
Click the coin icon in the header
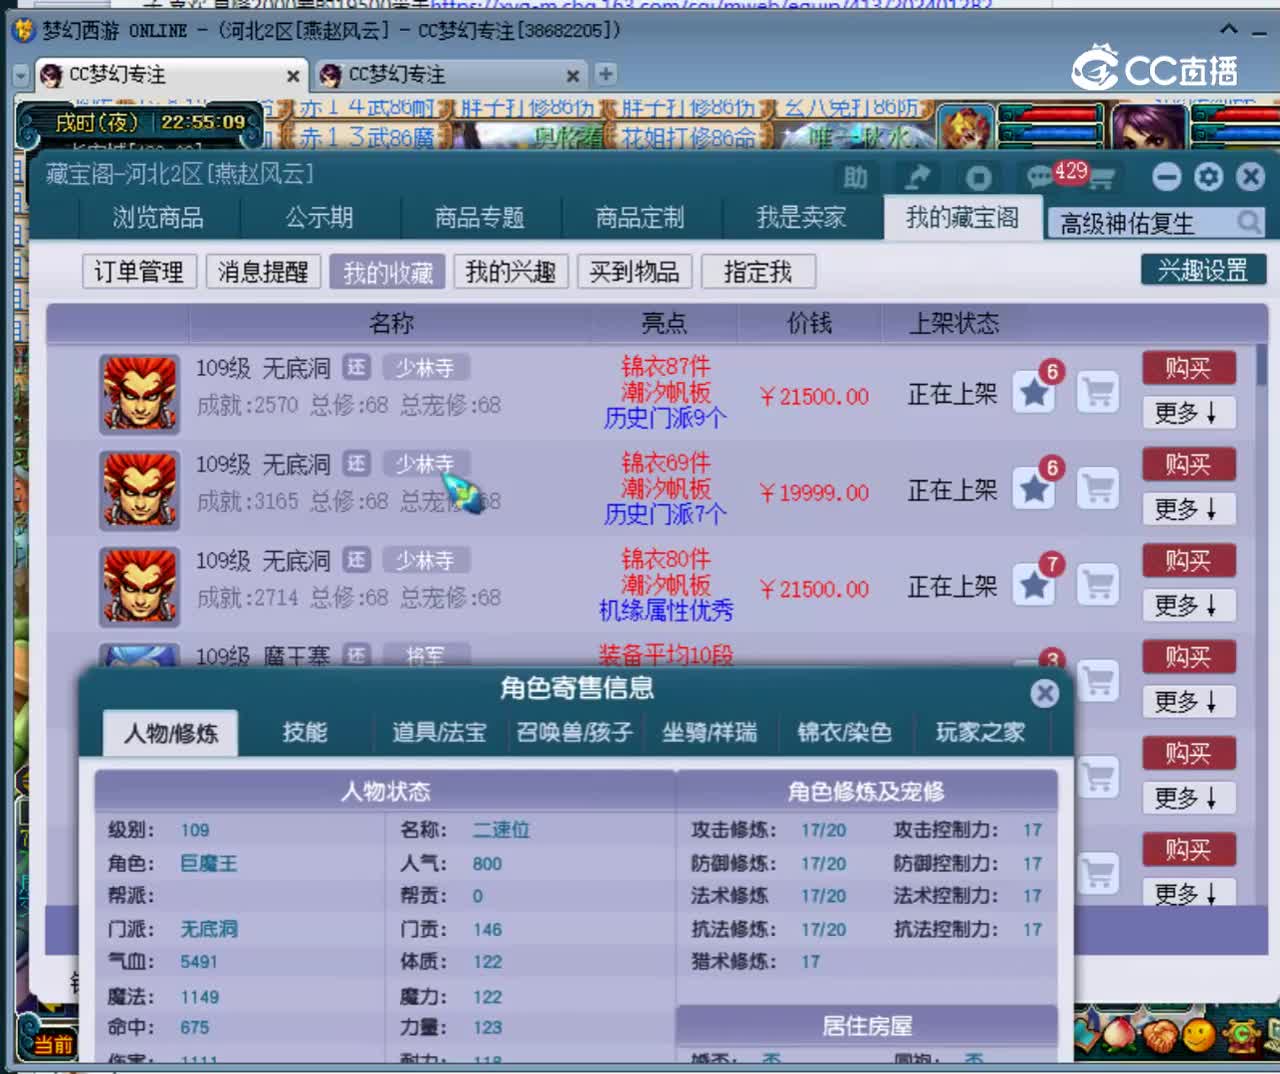pyautogui.click(x=978, y=177)
